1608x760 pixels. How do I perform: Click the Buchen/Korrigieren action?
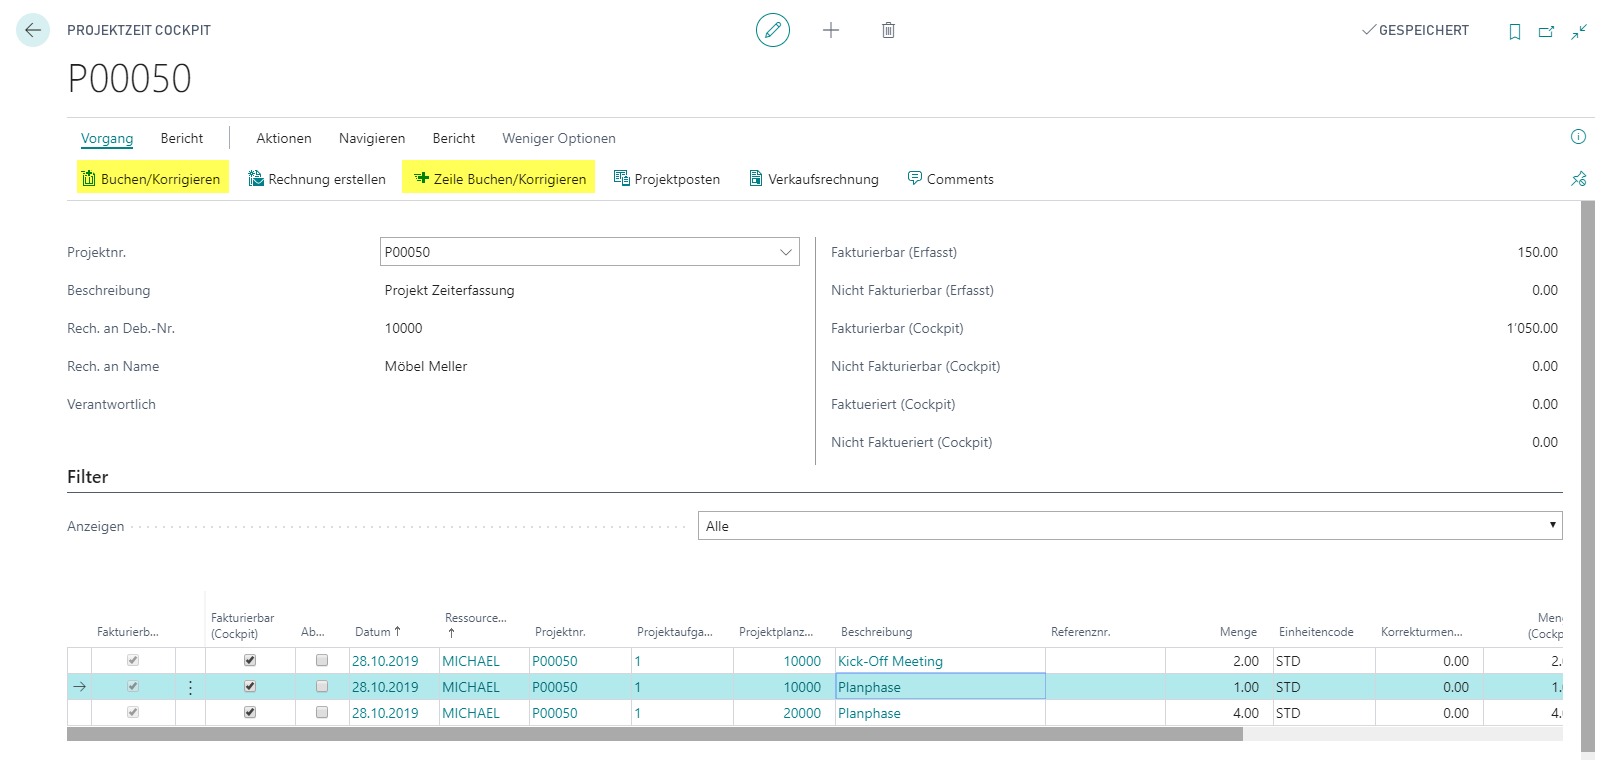tap(152, 178)
